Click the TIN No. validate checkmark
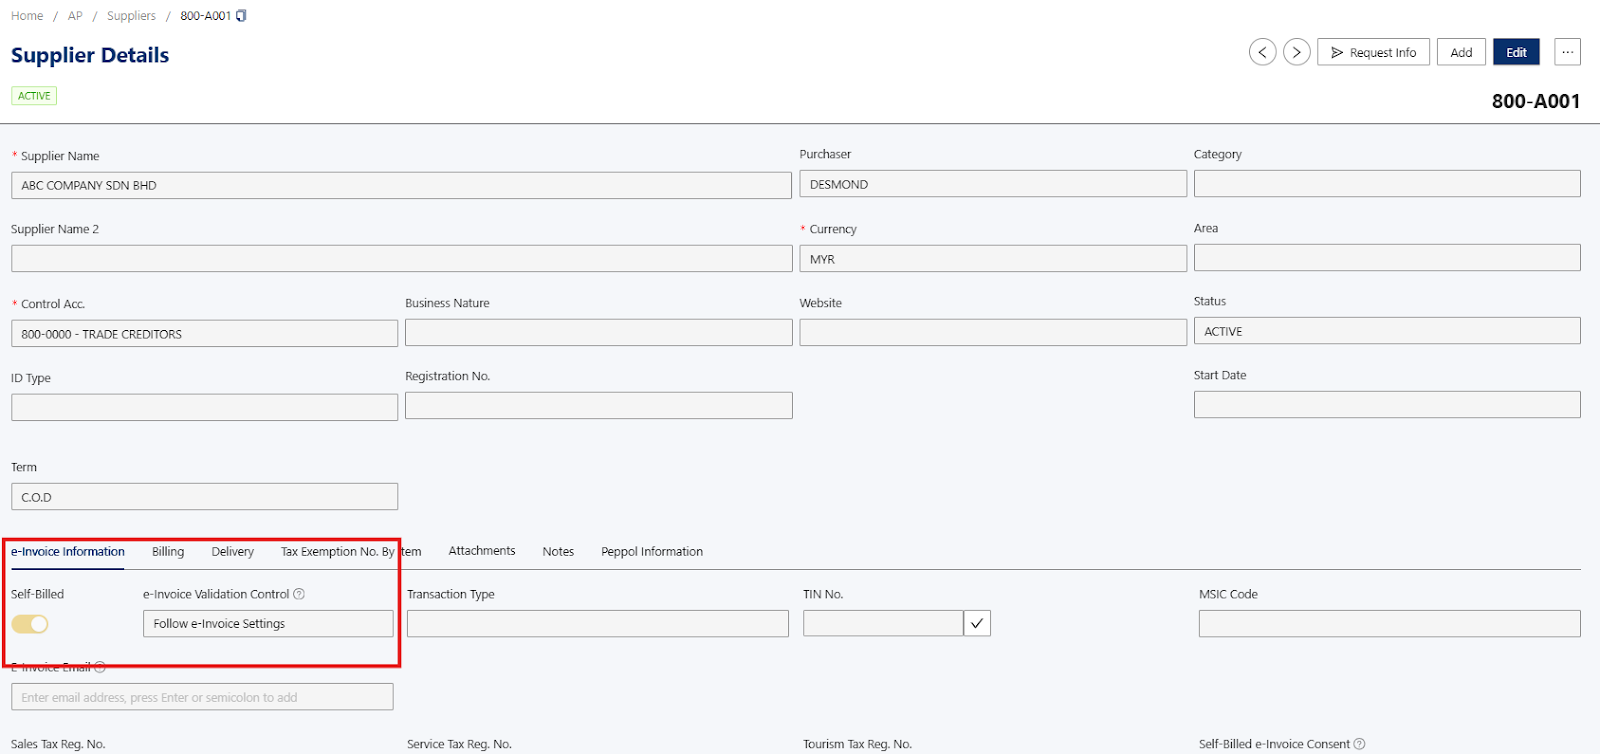The height and width of the screenshot is (754, 1600). [977, 624]
